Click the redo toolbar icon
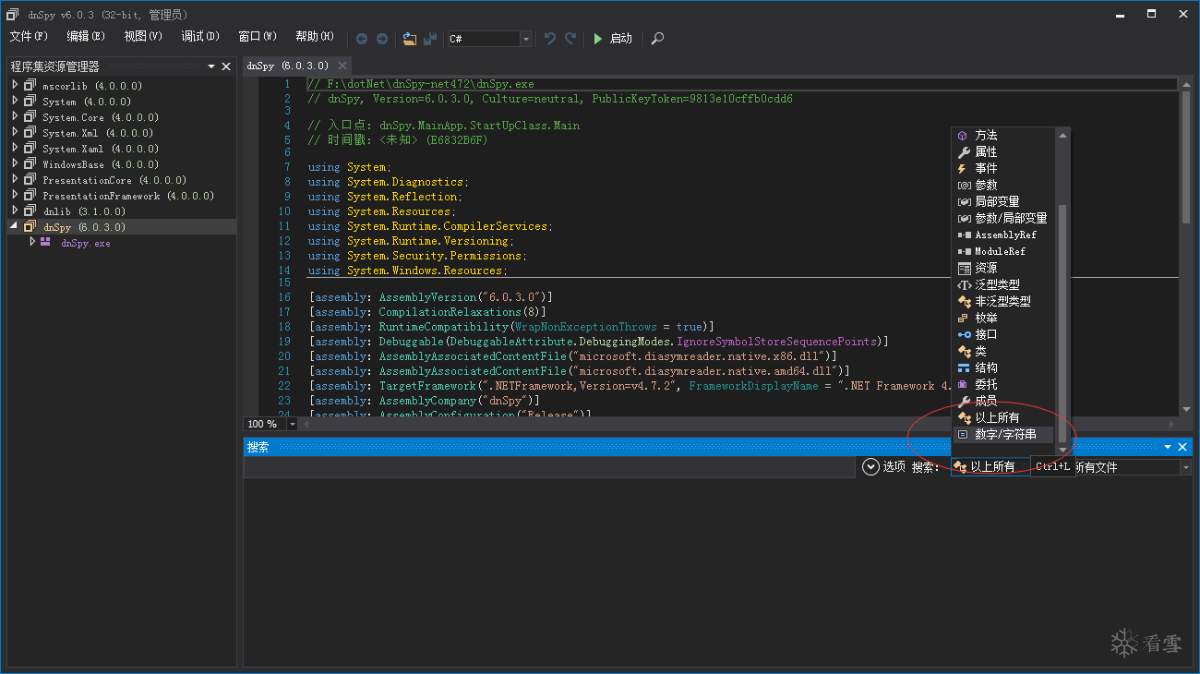This screenshot has width=1200, height=674. [x=571, y=38]
